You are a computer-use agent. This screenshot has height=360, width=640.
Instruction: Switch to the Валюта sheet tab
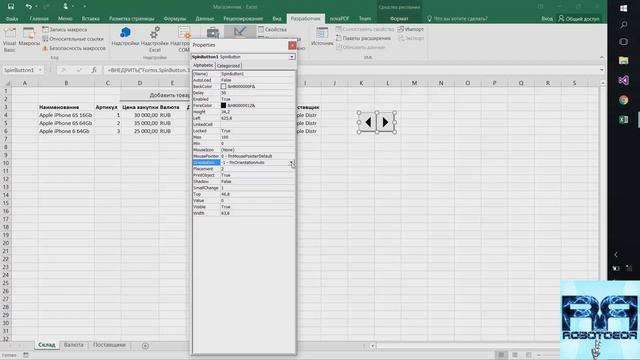tap(73, 345)
